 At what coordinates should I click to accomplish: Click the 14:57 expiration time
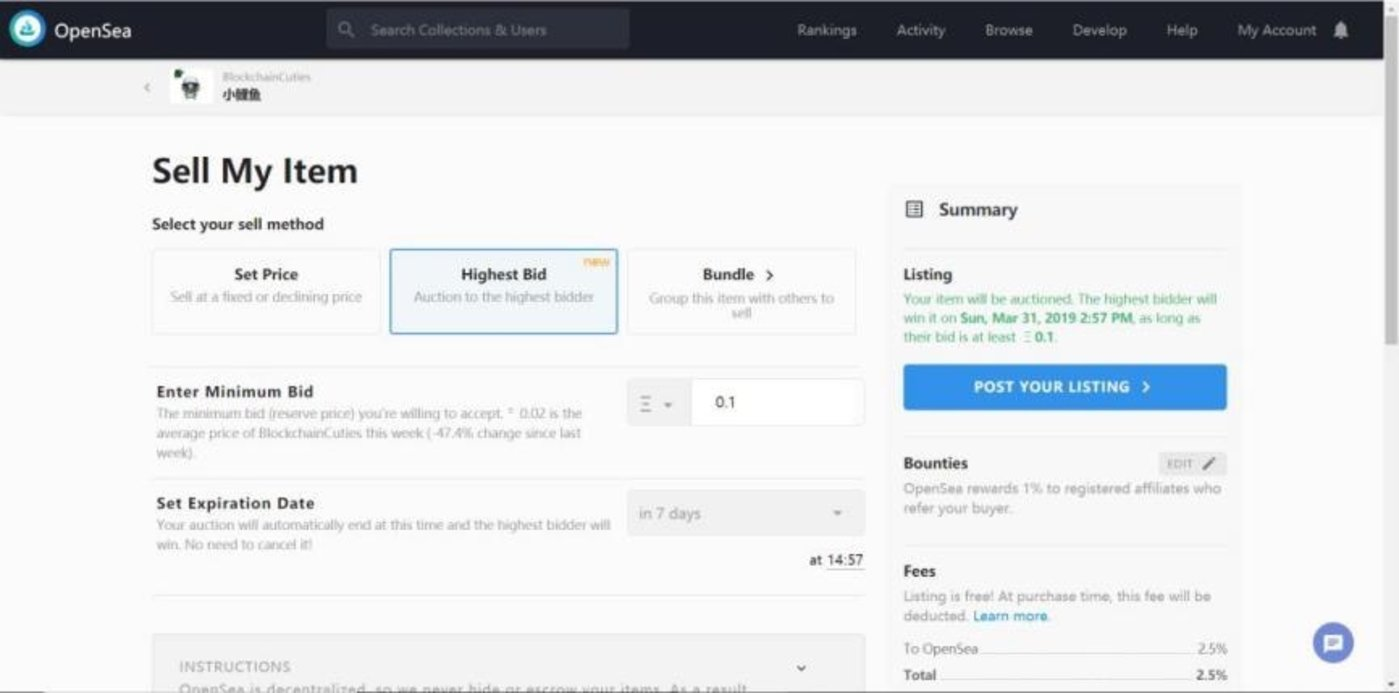coord(844,560)
